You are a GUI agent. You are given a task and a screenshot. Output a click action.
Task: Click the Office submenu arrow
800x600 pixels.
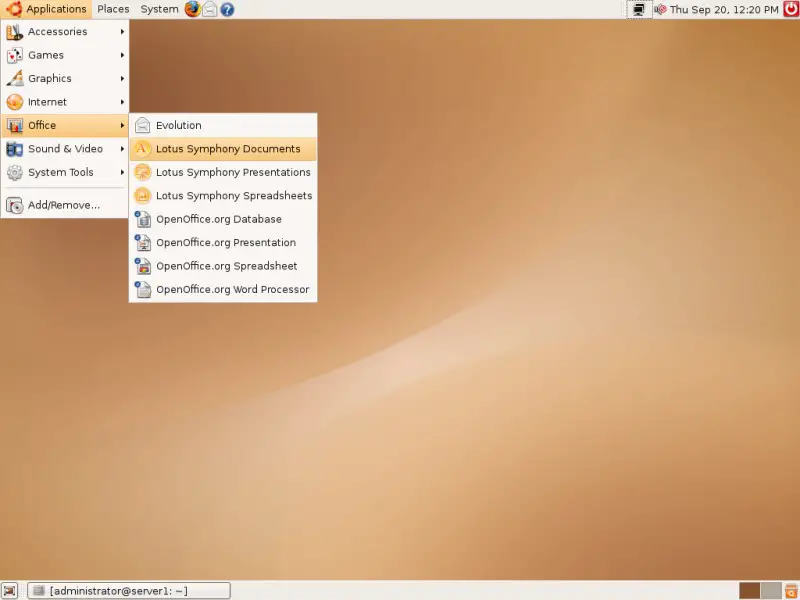point(122,126)
